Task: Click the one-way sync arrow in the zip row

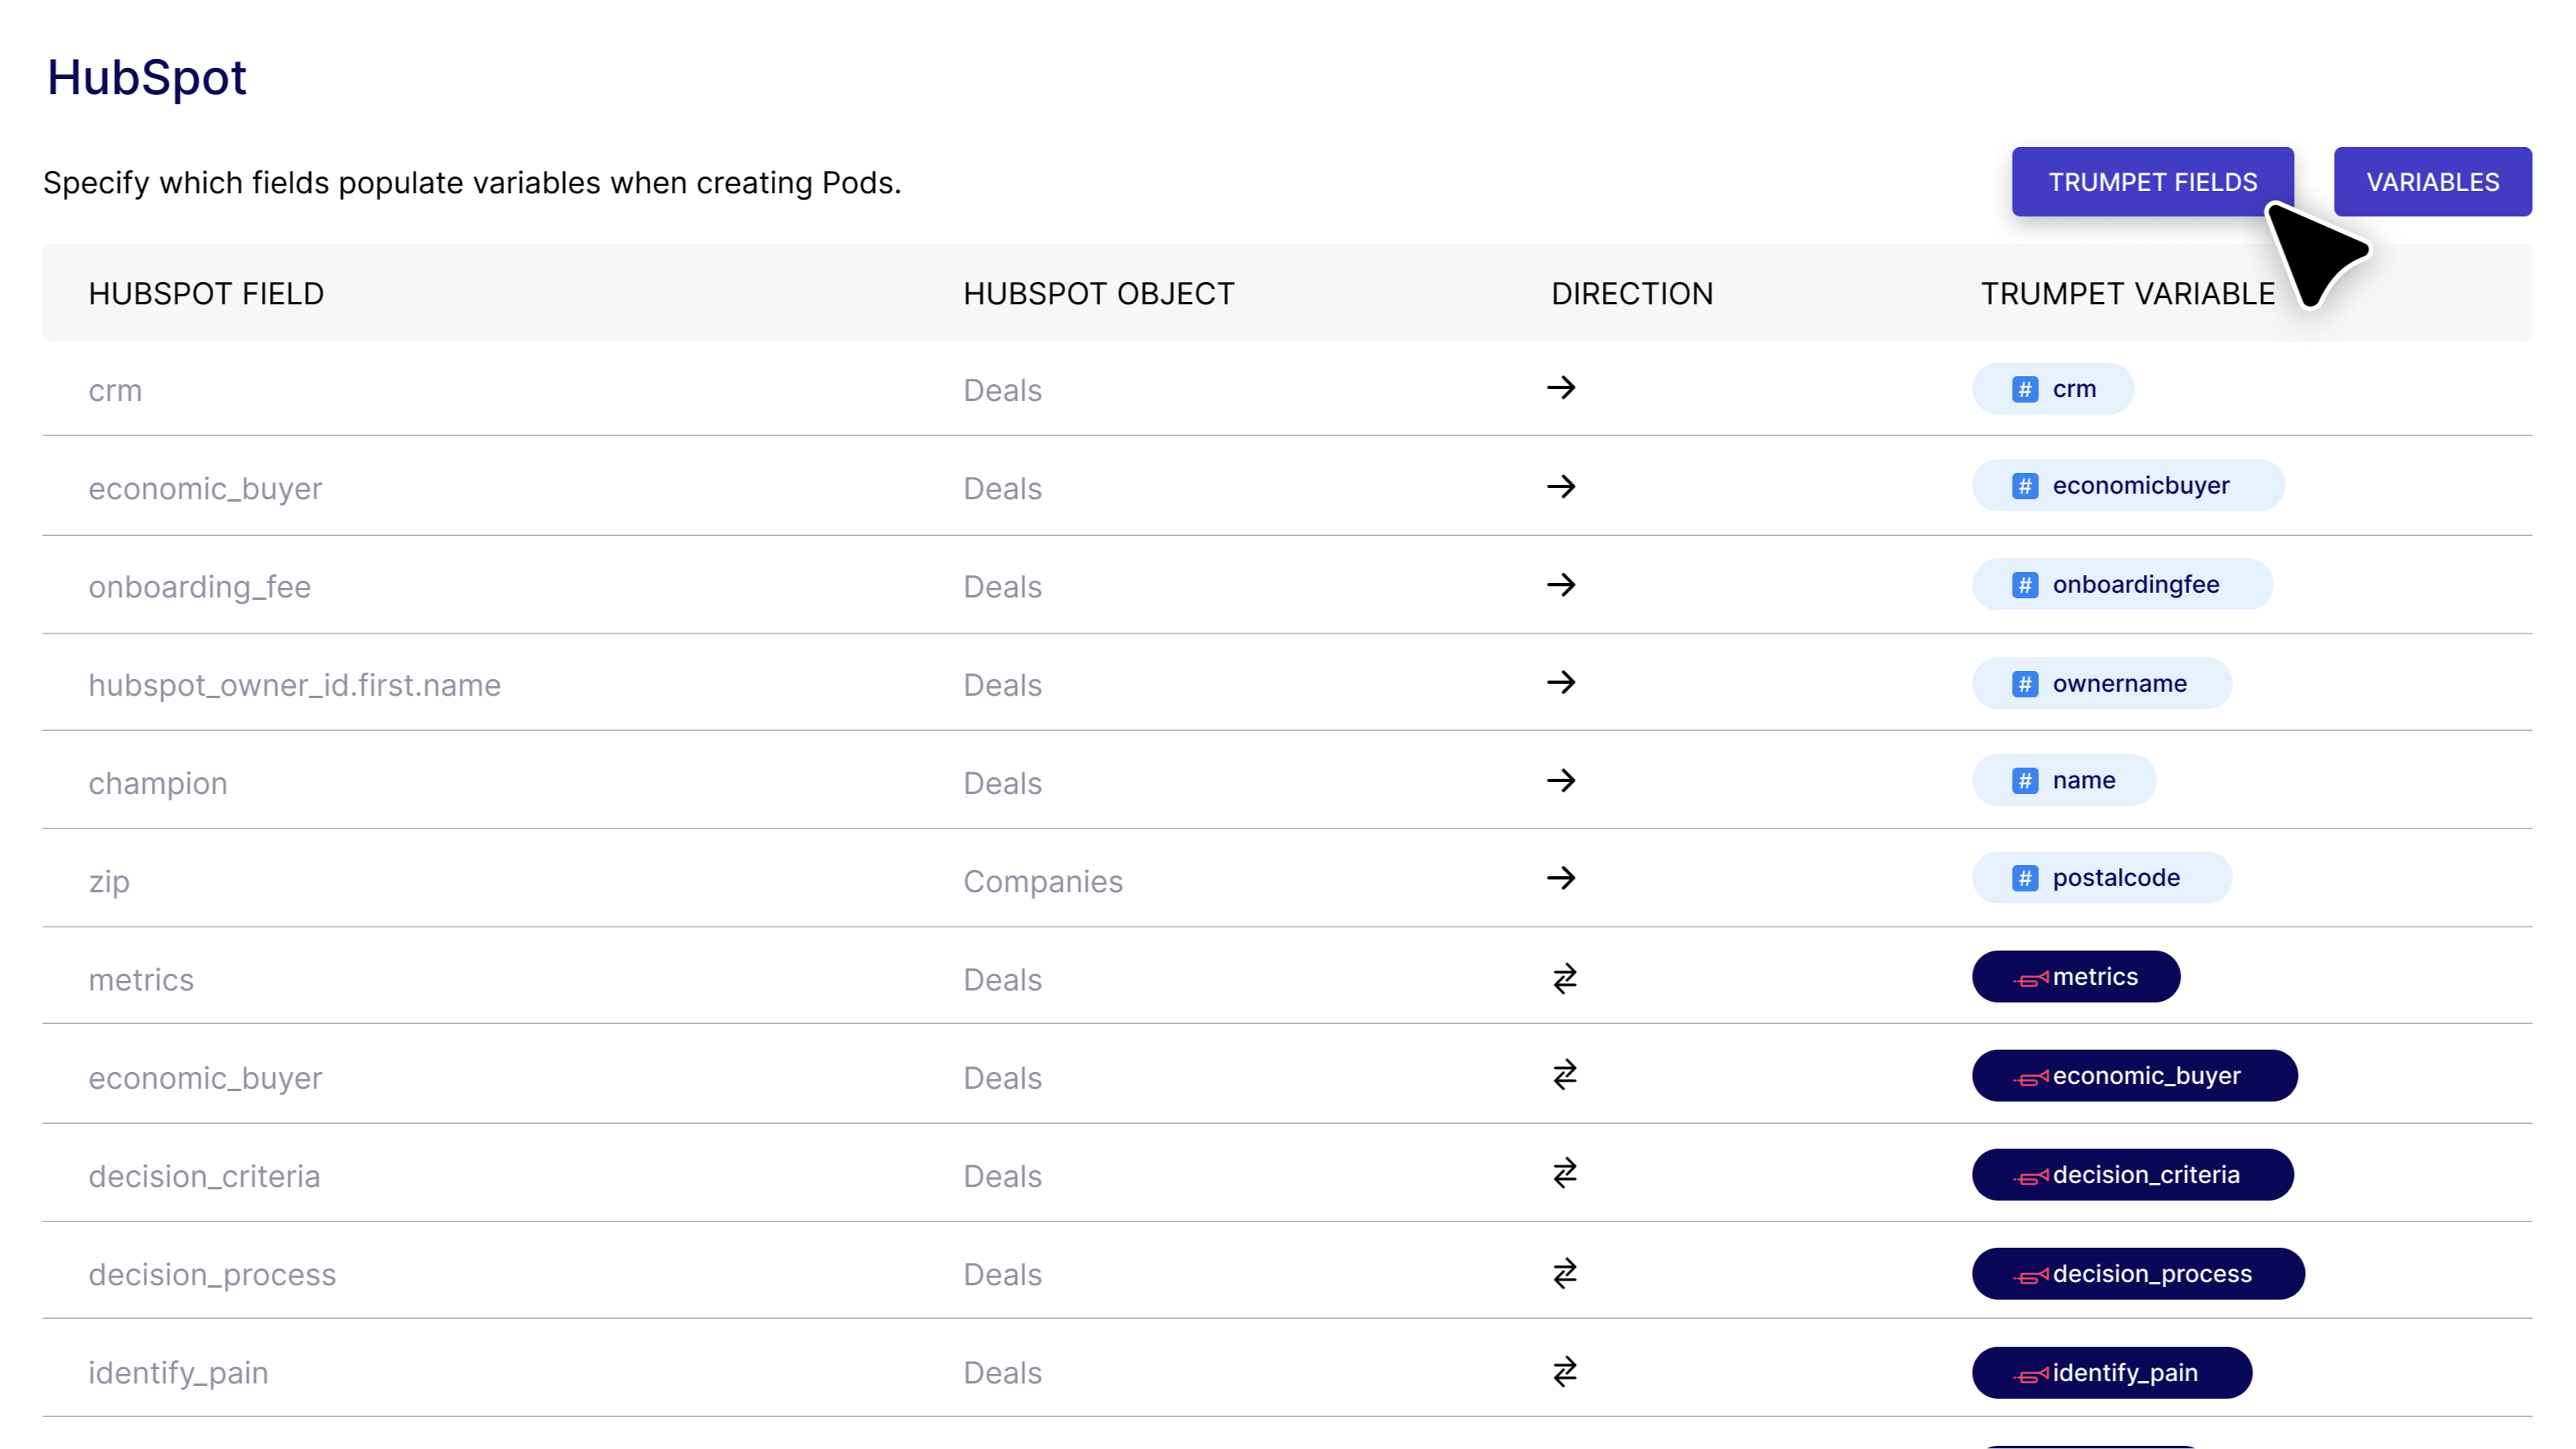Action: click(x=1562, y=879)
